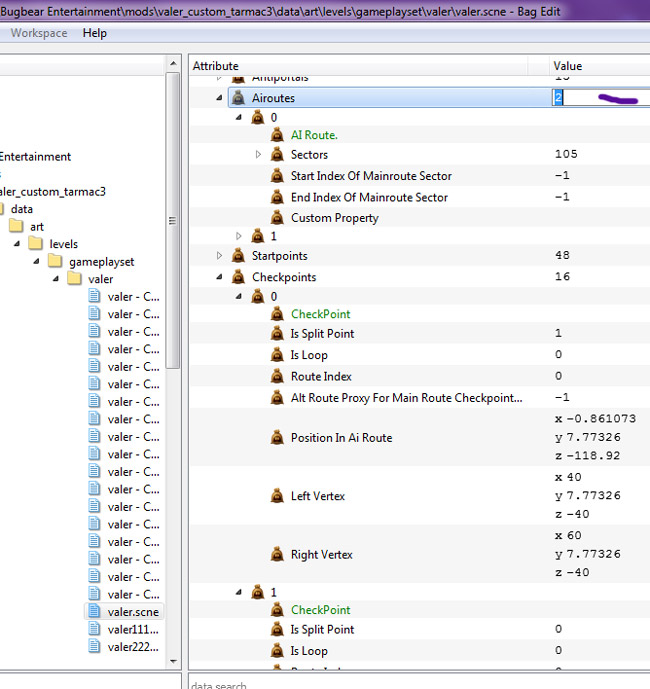
Task: Click the gameplayset folder icon
Action: (x=55, y=261)
